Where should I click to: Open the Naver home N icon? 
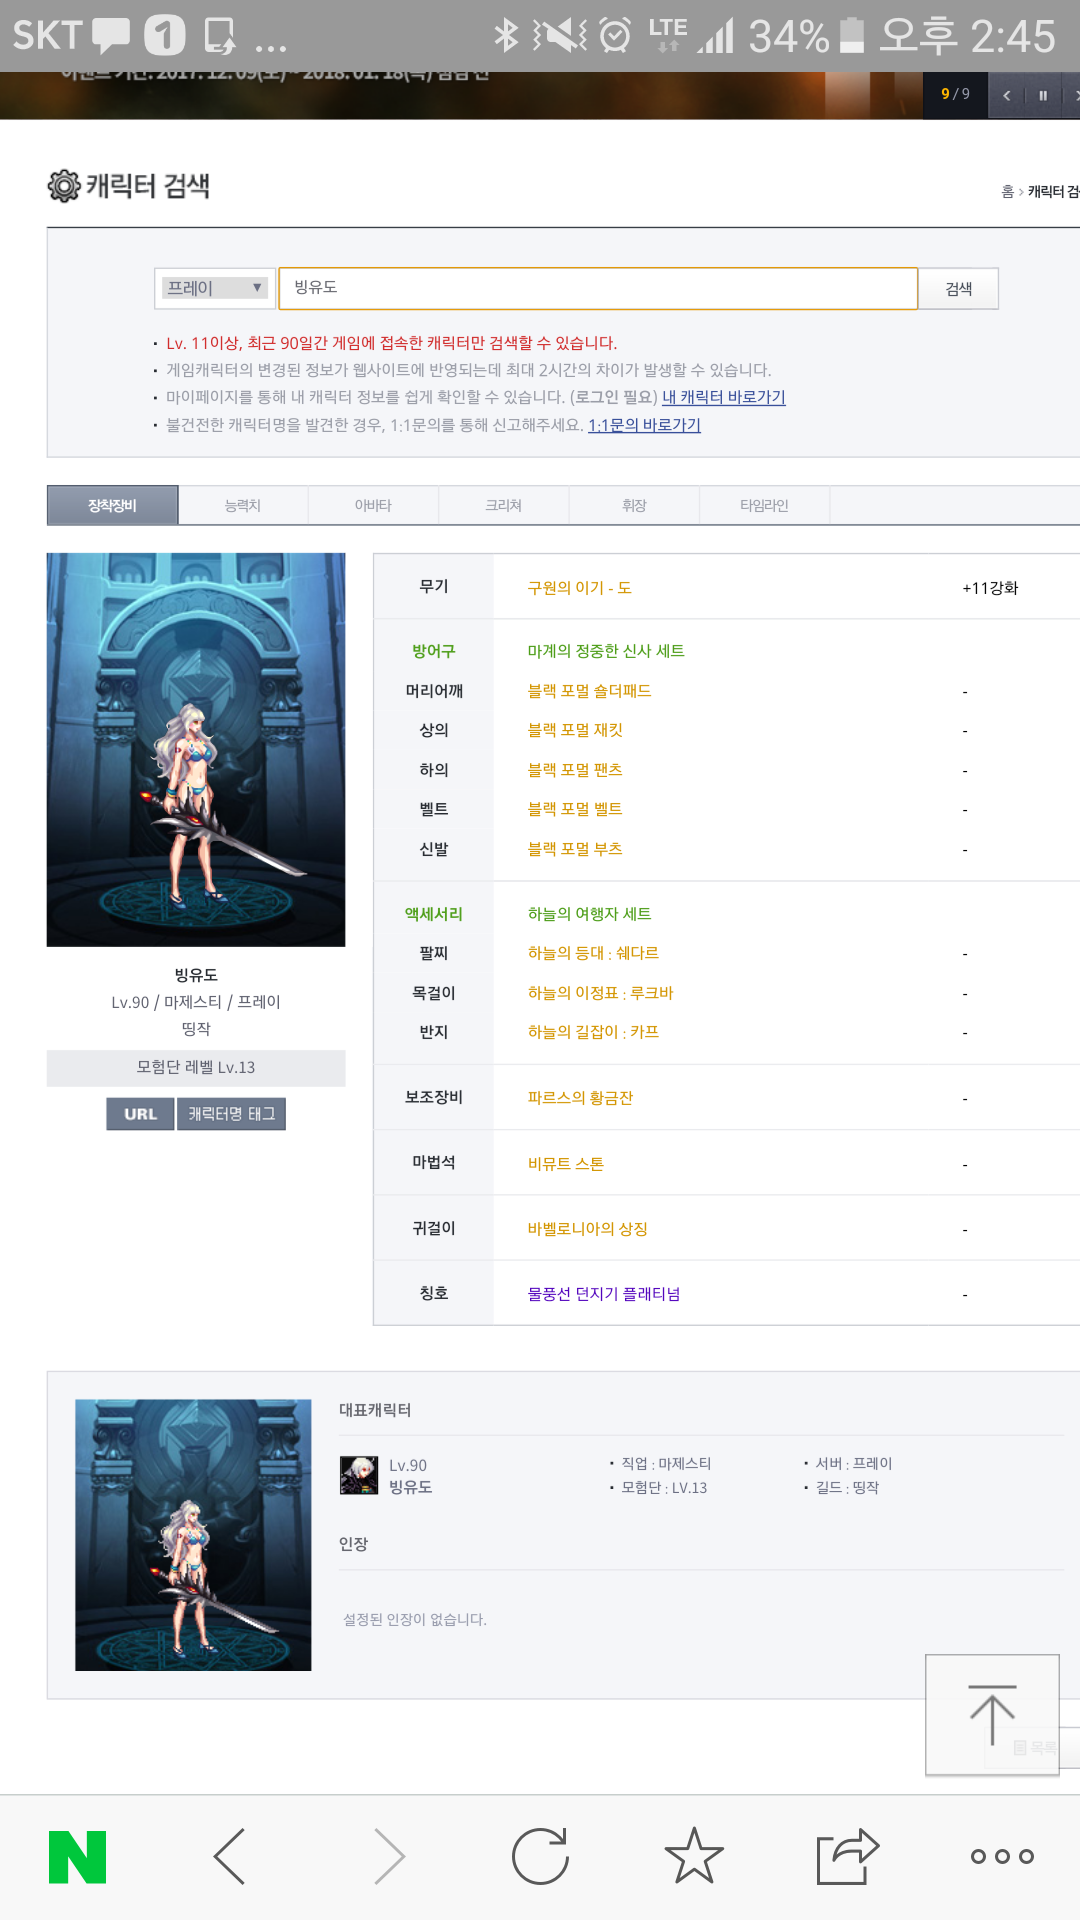(x=77, y=1857)
